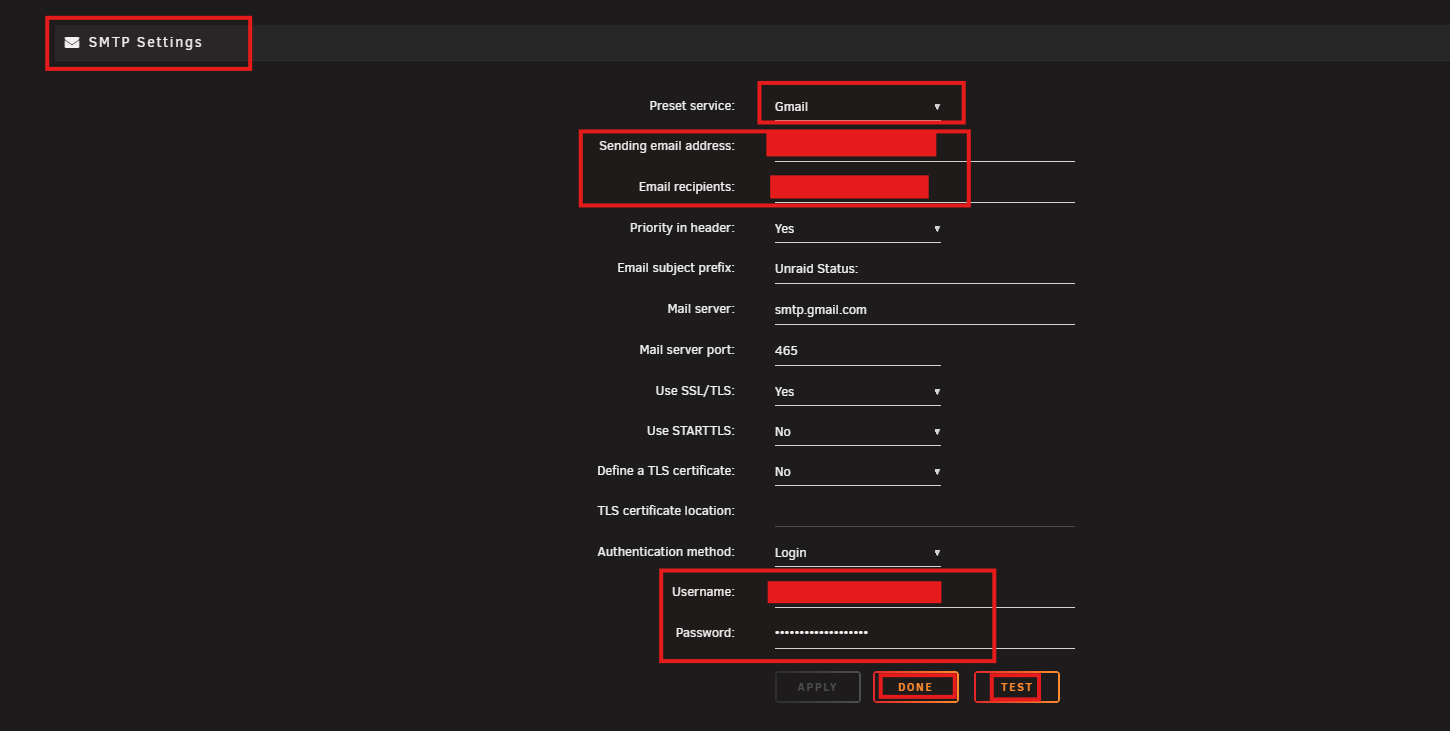Open the Use SSL/TLS dropdown
The width and height of the screenshot is (1450, 731).
pyautogui.click(x=857, y=392)
